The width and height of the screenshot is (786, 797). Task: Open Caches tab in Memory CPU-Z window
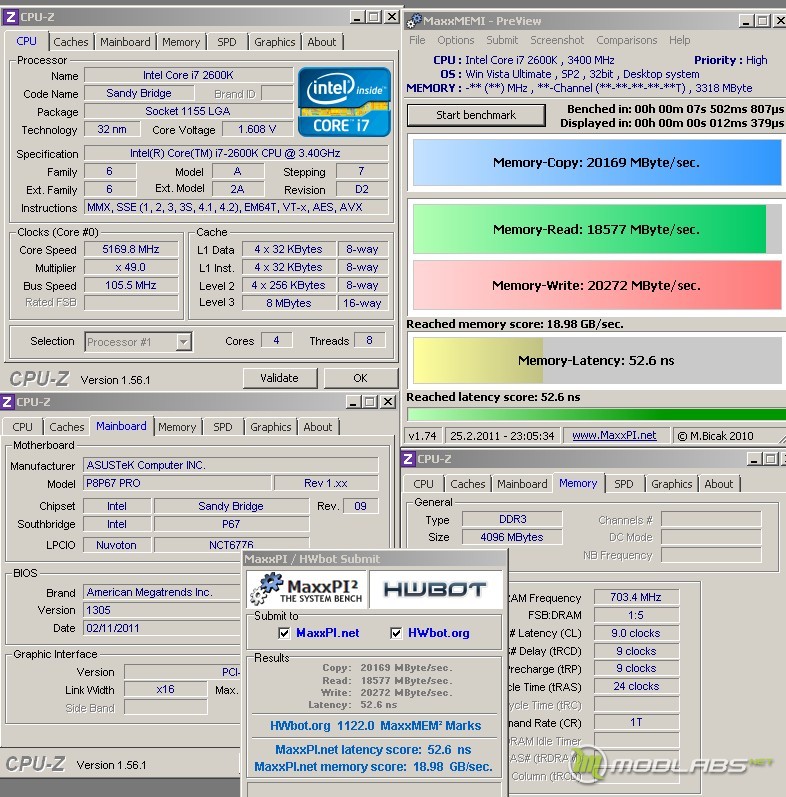click(468, 484)
